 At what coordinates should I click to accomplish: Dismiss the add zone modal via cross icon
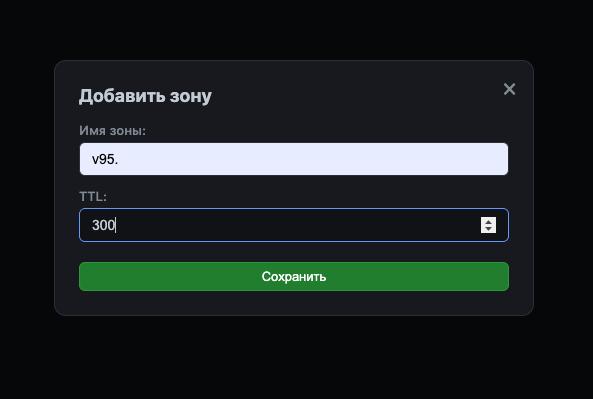click(509, 89)
